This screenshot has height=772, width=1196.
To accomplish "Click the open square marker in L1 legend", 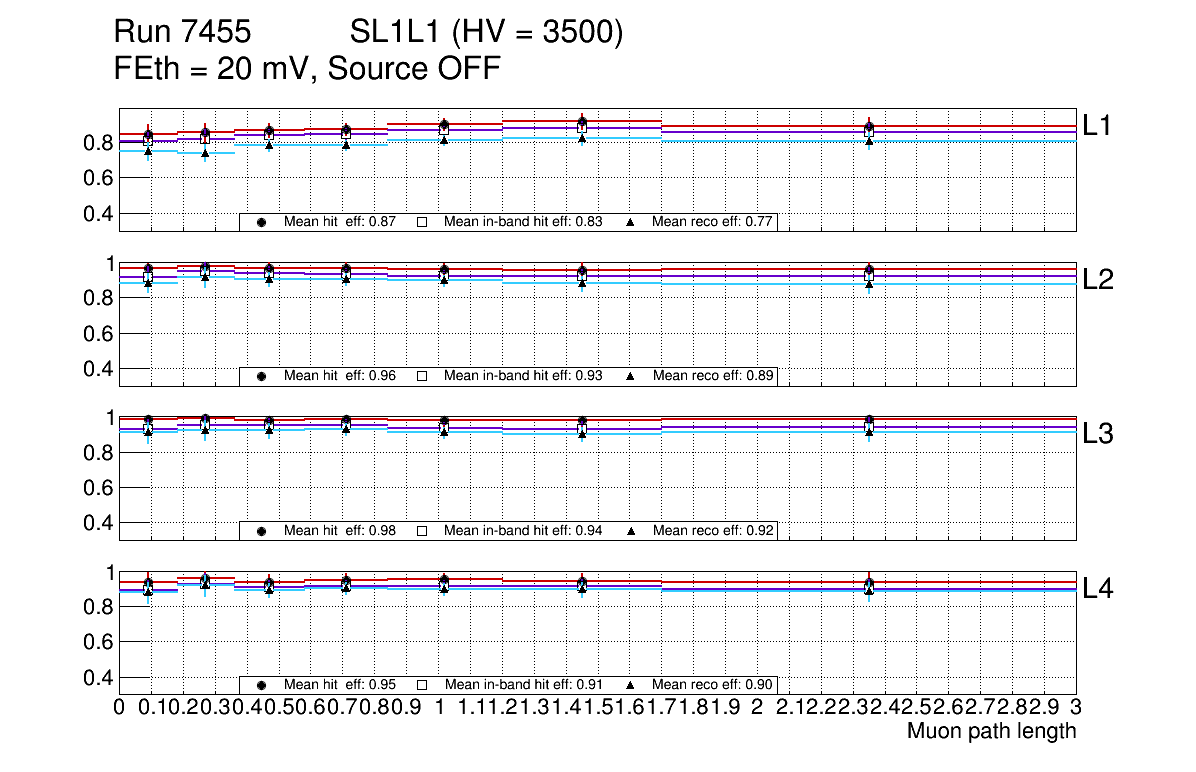I will point(421,222).
